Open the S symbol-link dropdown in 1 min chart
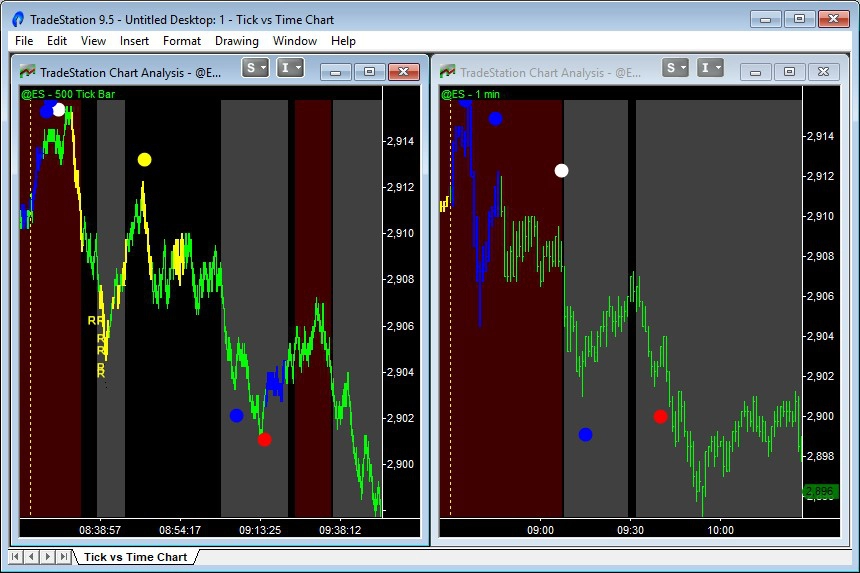The width and height of the screenshot is (860, 573). (x=675, y=68)
